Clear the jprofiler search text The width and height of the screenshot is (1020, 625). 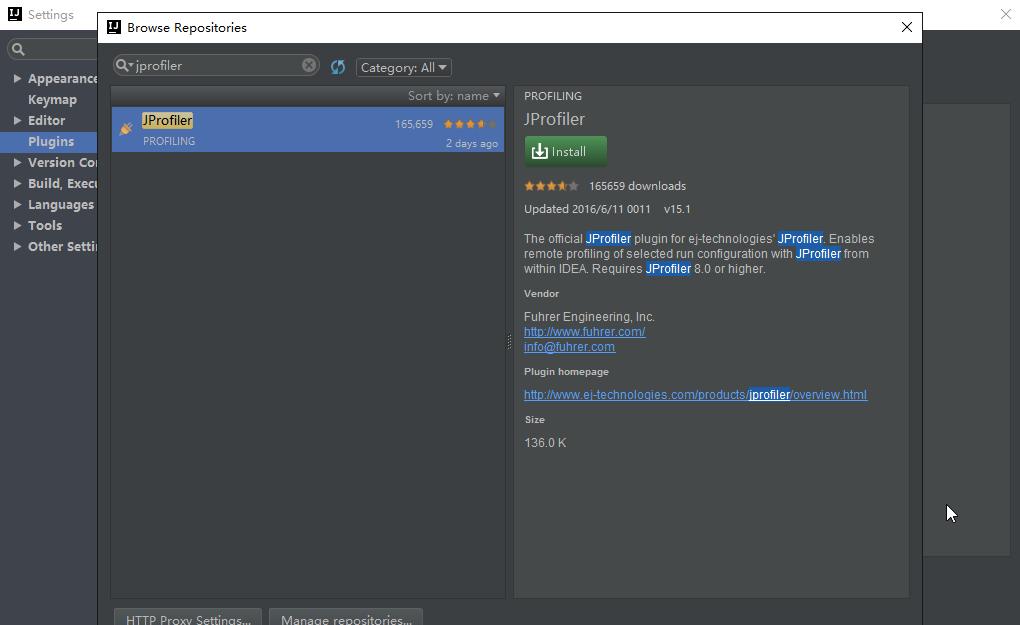(x=309, y=65)
